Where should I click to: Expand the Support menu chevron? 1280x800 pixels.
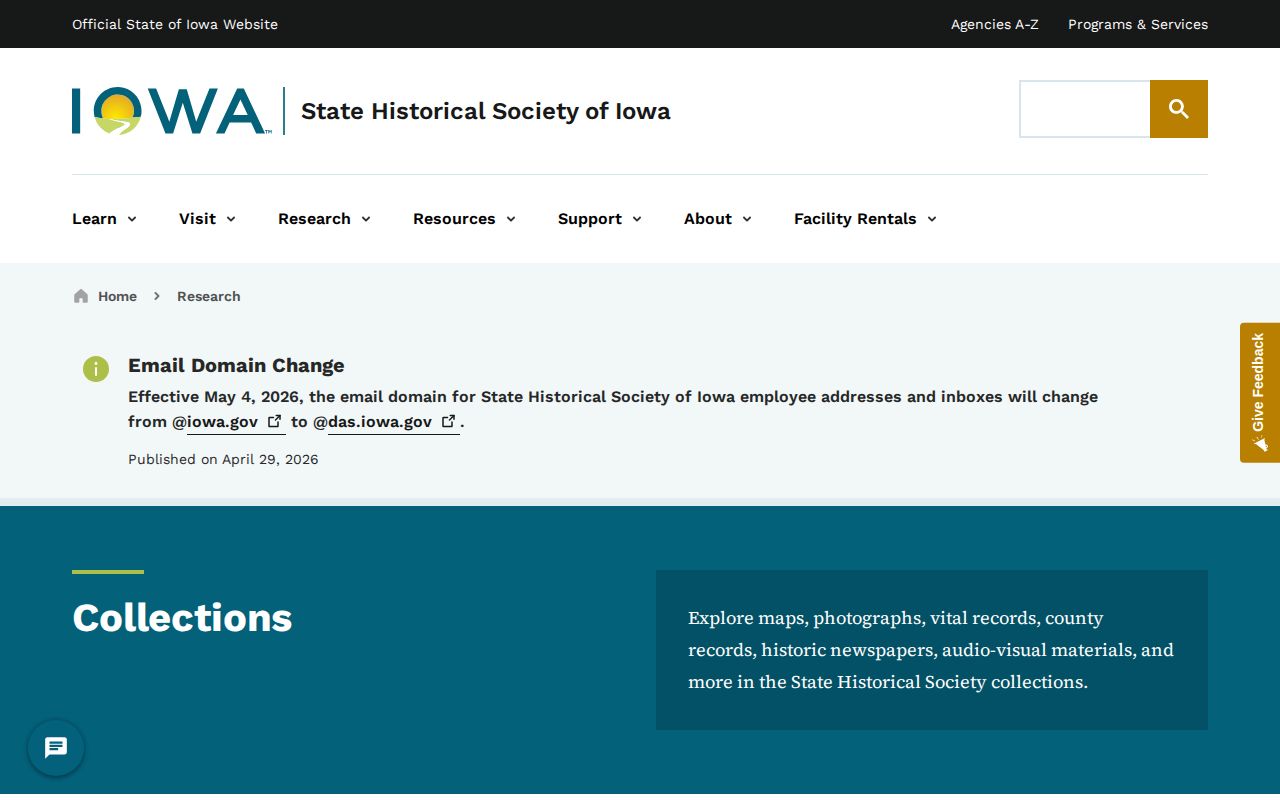(x=637, y=219)
